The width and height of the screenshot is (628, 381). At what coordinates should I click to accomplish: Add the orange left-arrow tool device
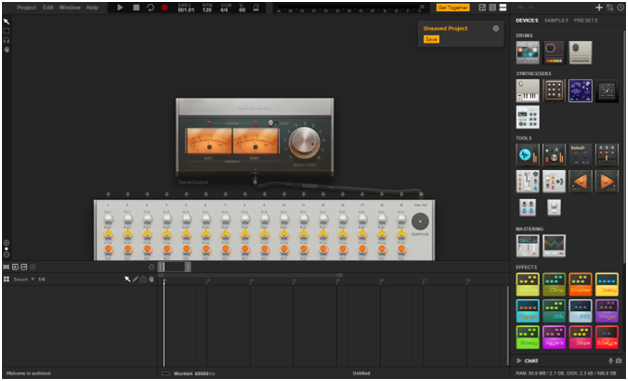pos(580,181)
